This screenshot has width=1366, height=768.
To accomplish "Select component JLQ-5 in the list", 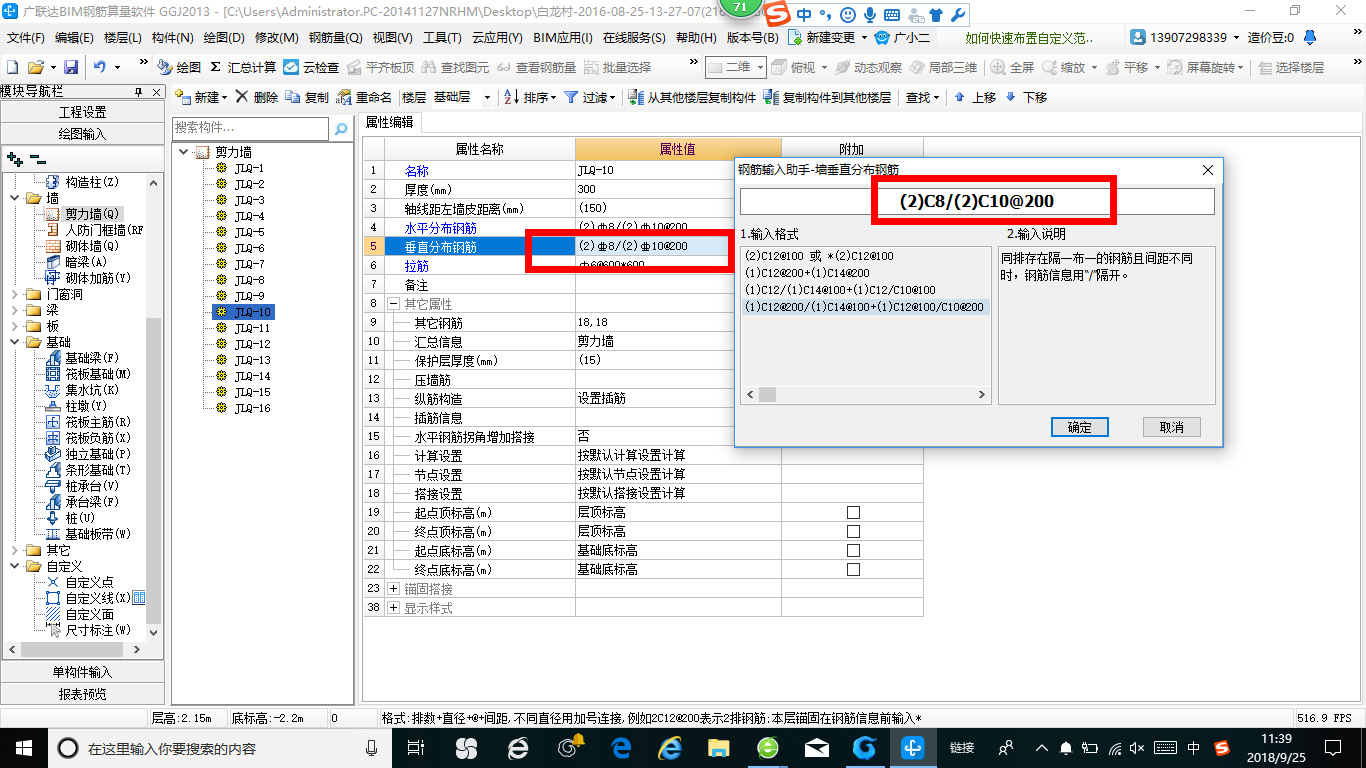I will tap(249, 232).
